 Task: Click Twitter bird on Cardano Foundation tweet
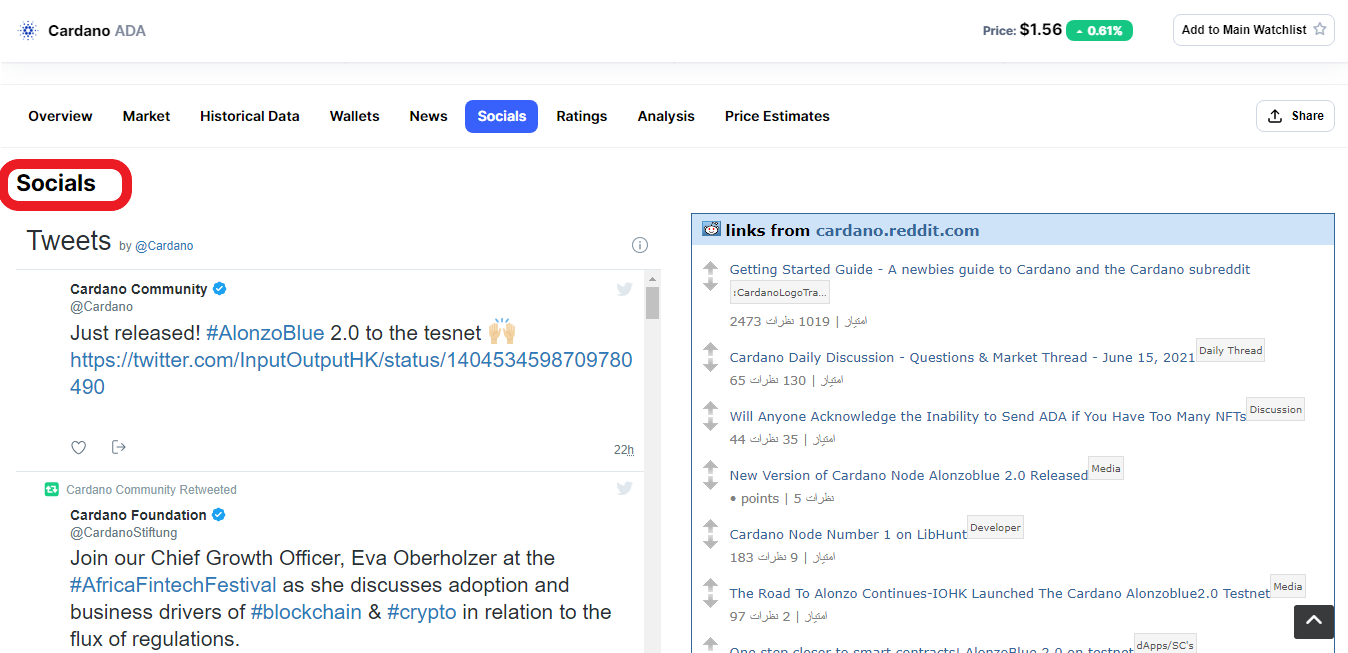(x=624, y=488)
